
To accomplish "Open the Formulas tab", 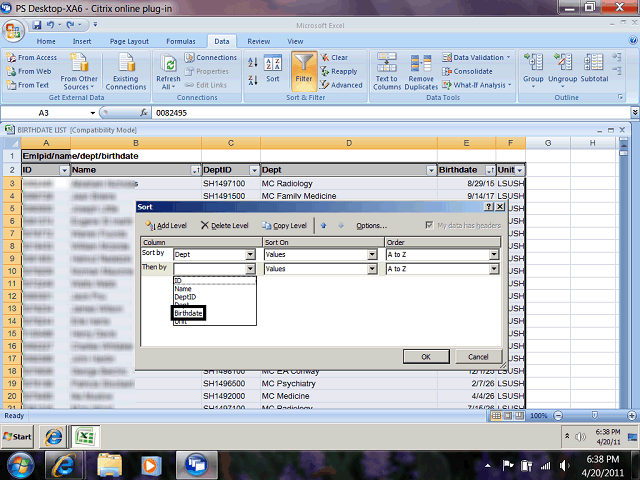I will coord(181,41).
